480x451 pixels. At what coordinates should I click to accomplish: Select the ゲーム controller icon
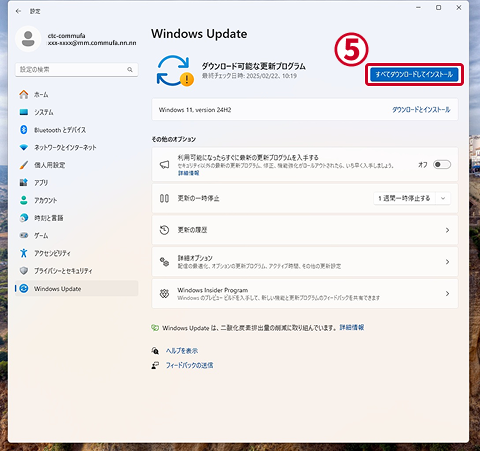[x=24, y=235]
